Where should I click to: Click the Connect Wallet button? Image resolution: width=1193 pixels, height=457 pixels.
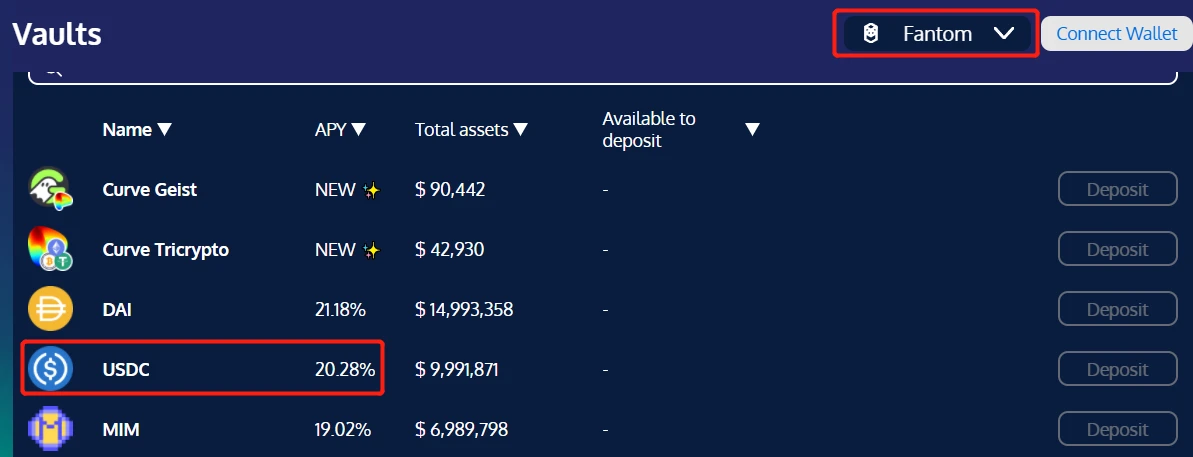tap(1117, 33)
